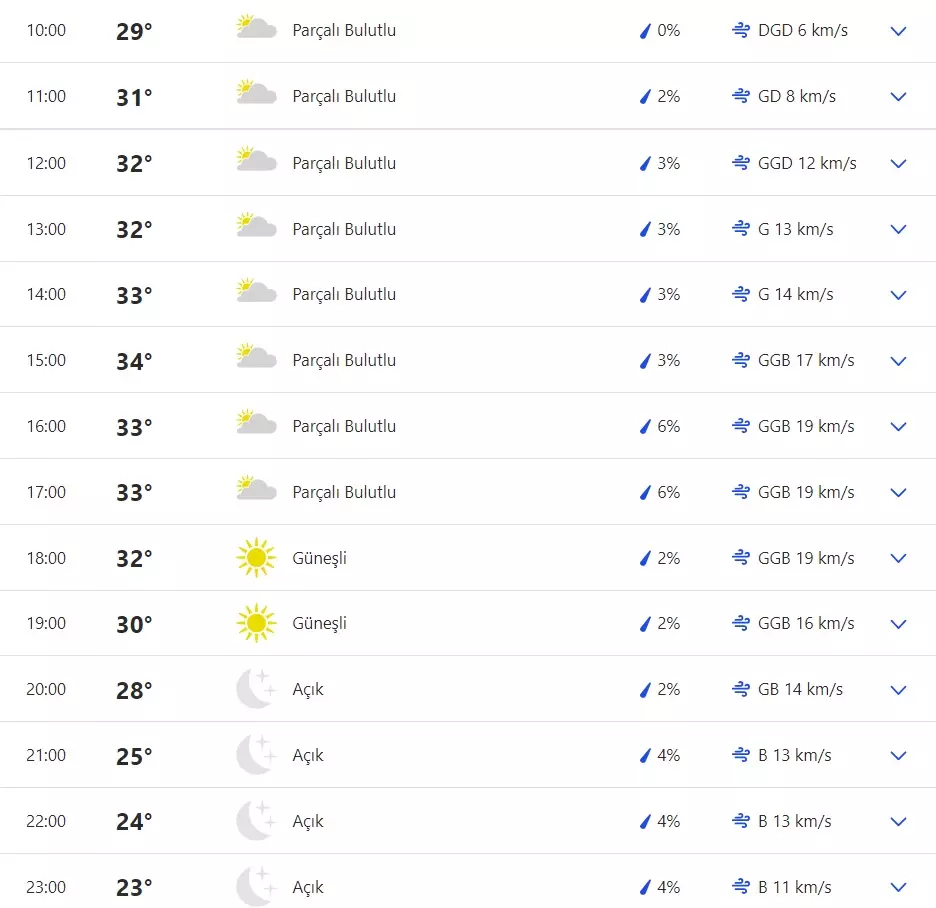Click the raindrop icon at 16:00
The width and height of the screenshot is (936, 908).
click(645, 427)
